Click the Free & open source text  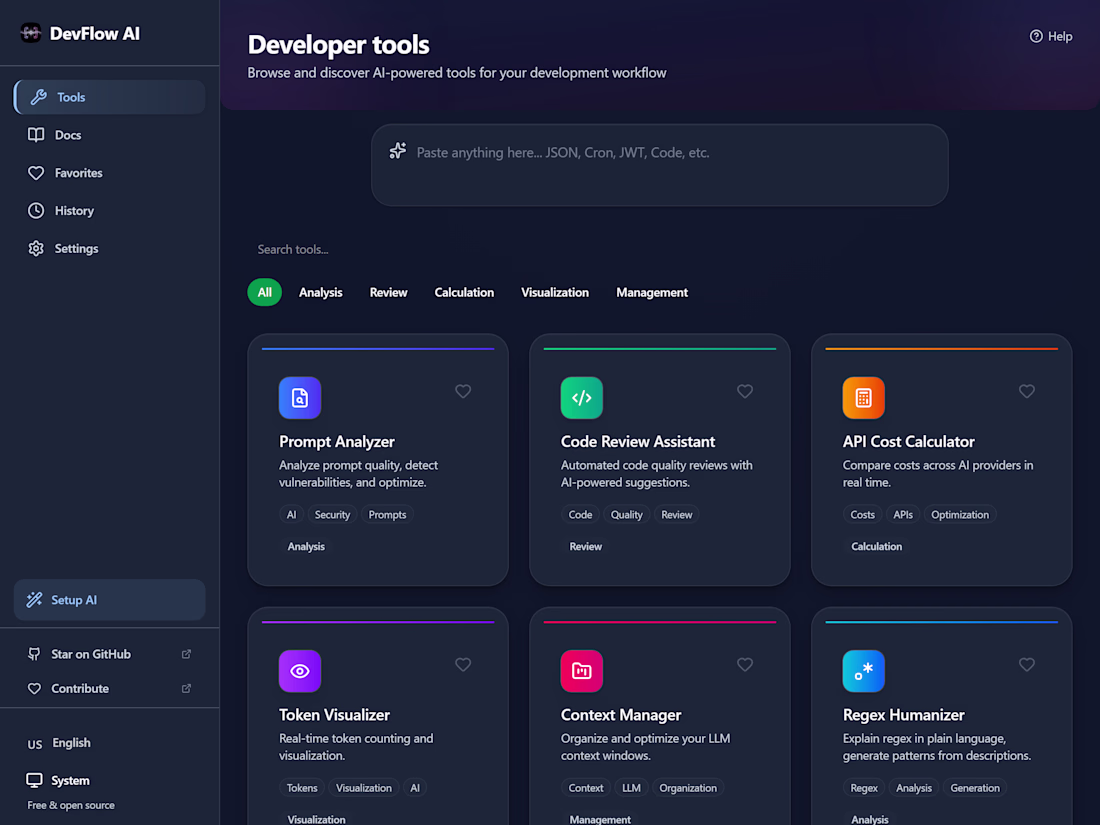[71, 805]
